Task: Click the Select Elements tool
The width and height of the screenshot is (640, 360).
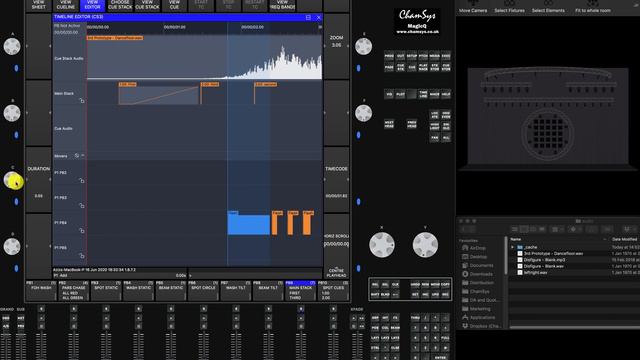Action: coord(548,7)
